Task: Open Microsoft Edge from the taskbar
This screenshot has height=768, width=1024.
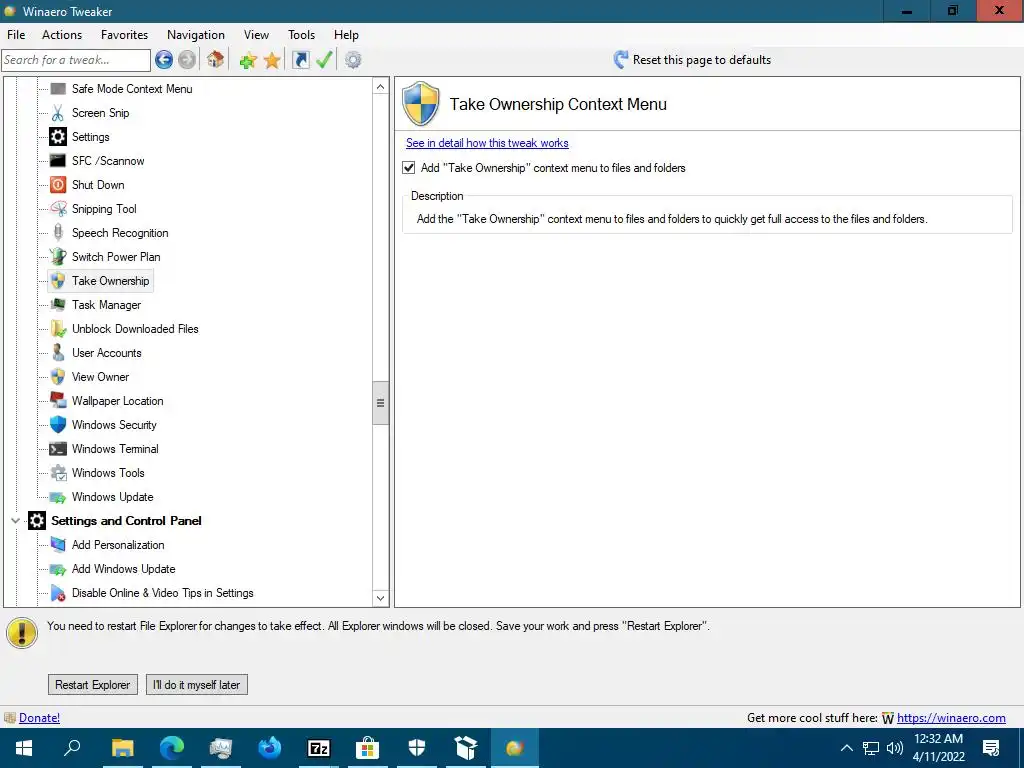Action: click(172, 748)
